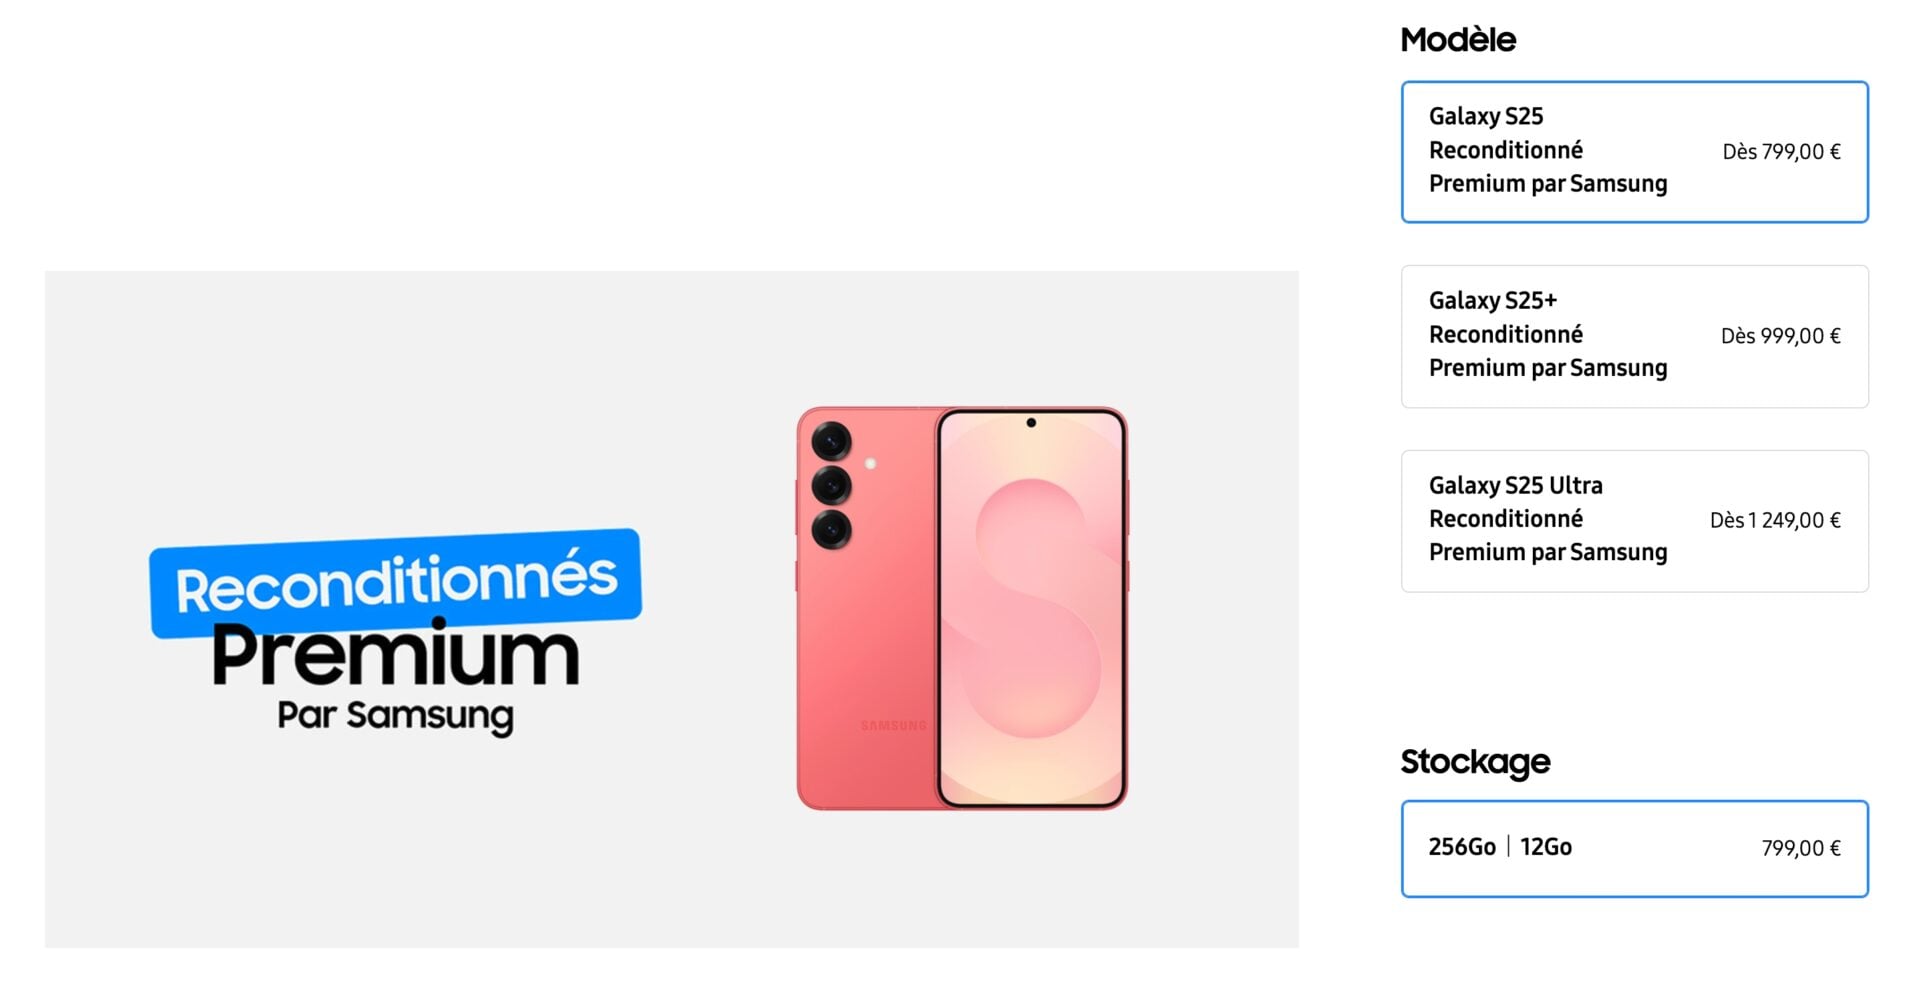Select the Galaxy S25+ Reconditionné model card

1634,334
